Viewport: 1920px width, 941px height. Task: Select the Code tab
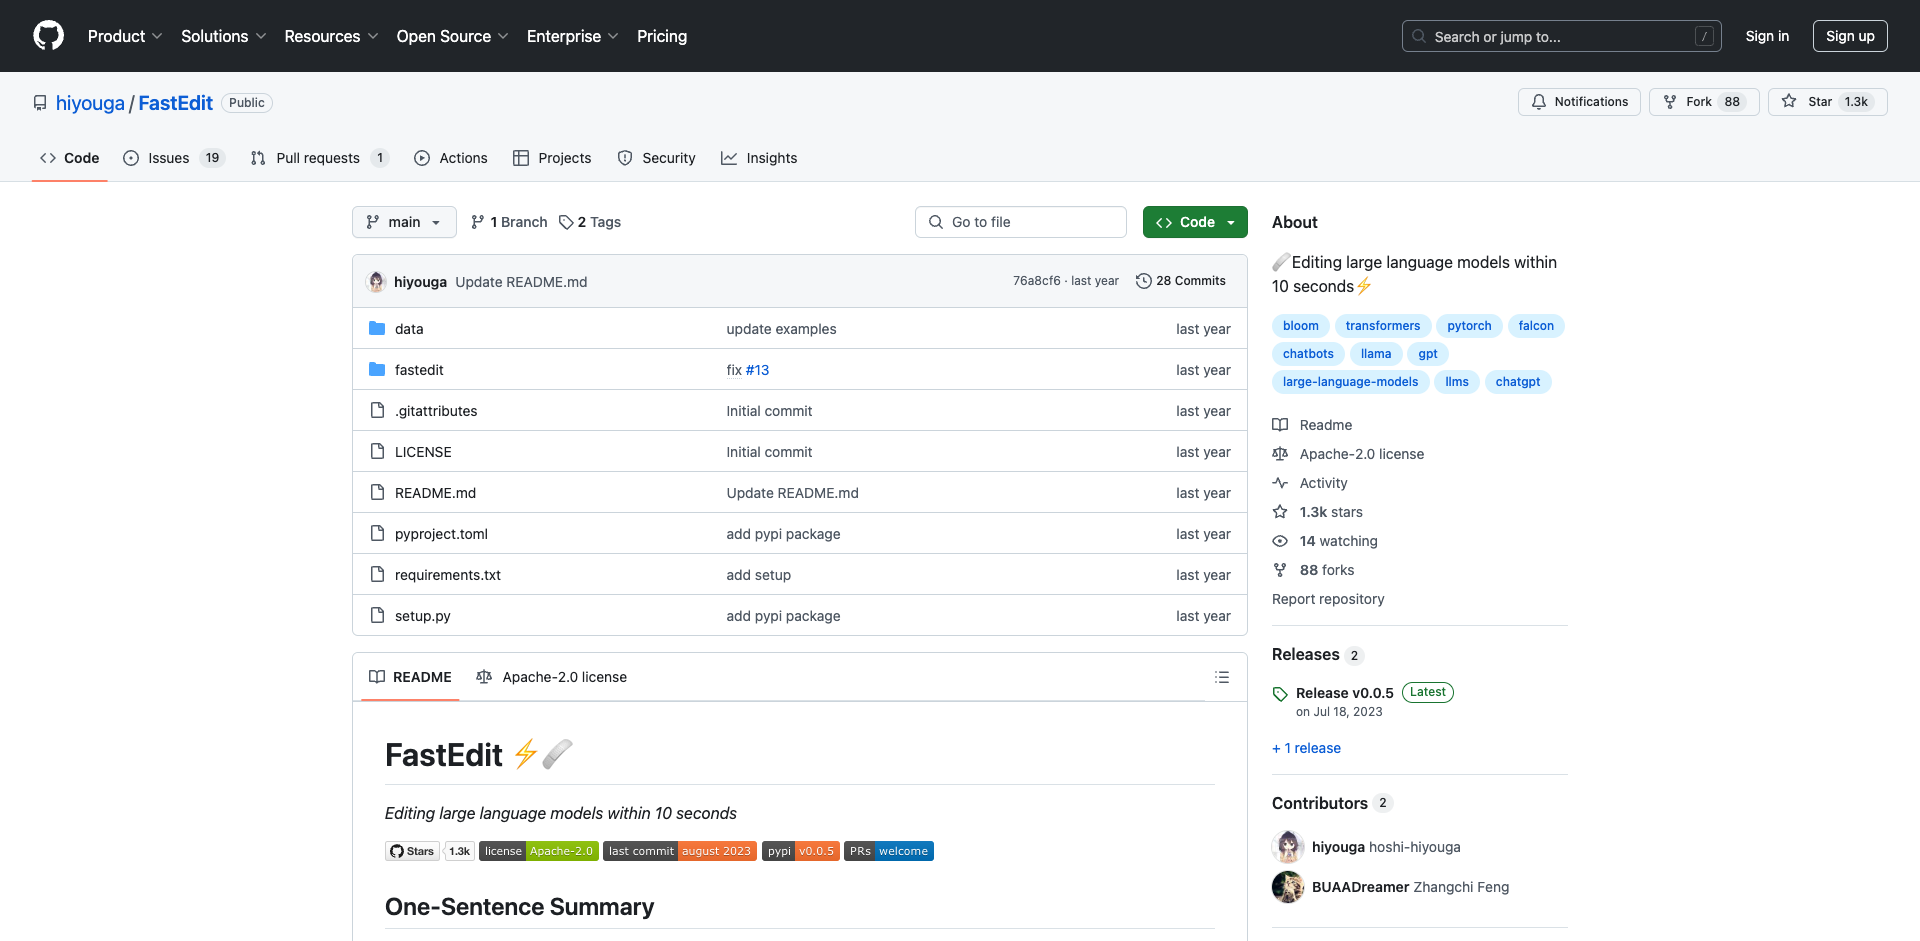[70, 158]
